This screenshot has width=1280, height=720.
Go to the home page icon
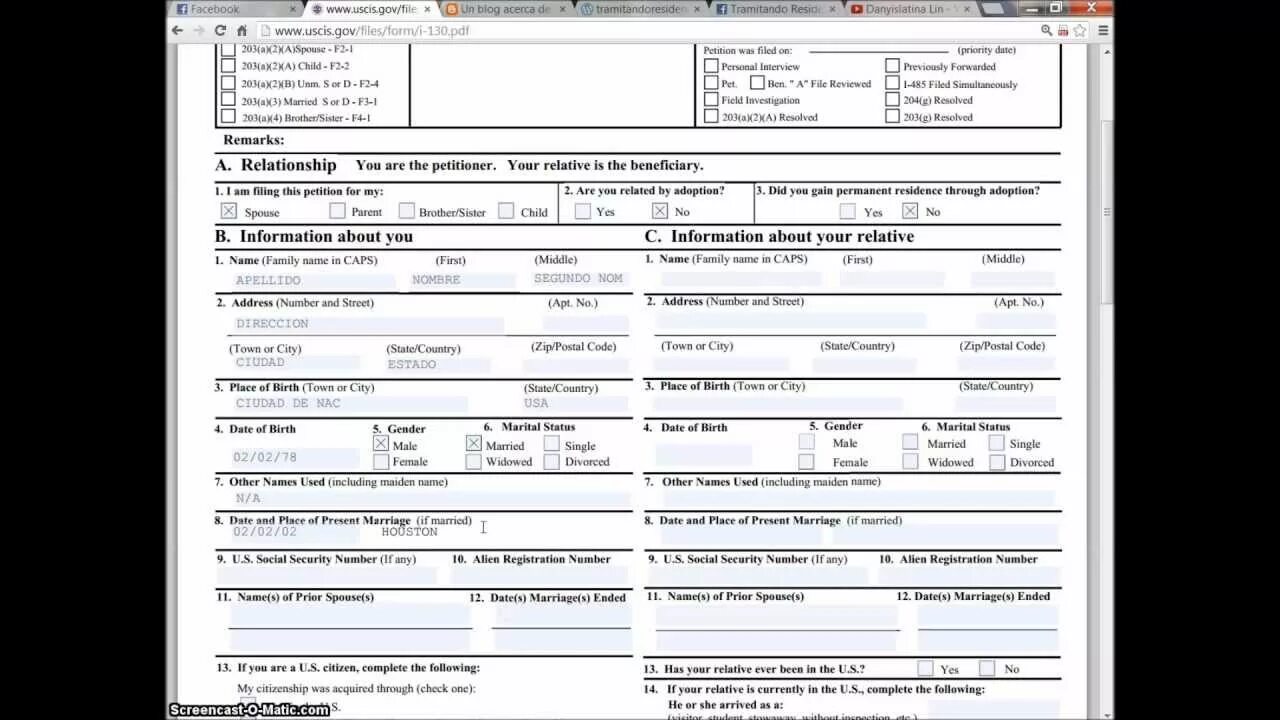pos(241,30)
